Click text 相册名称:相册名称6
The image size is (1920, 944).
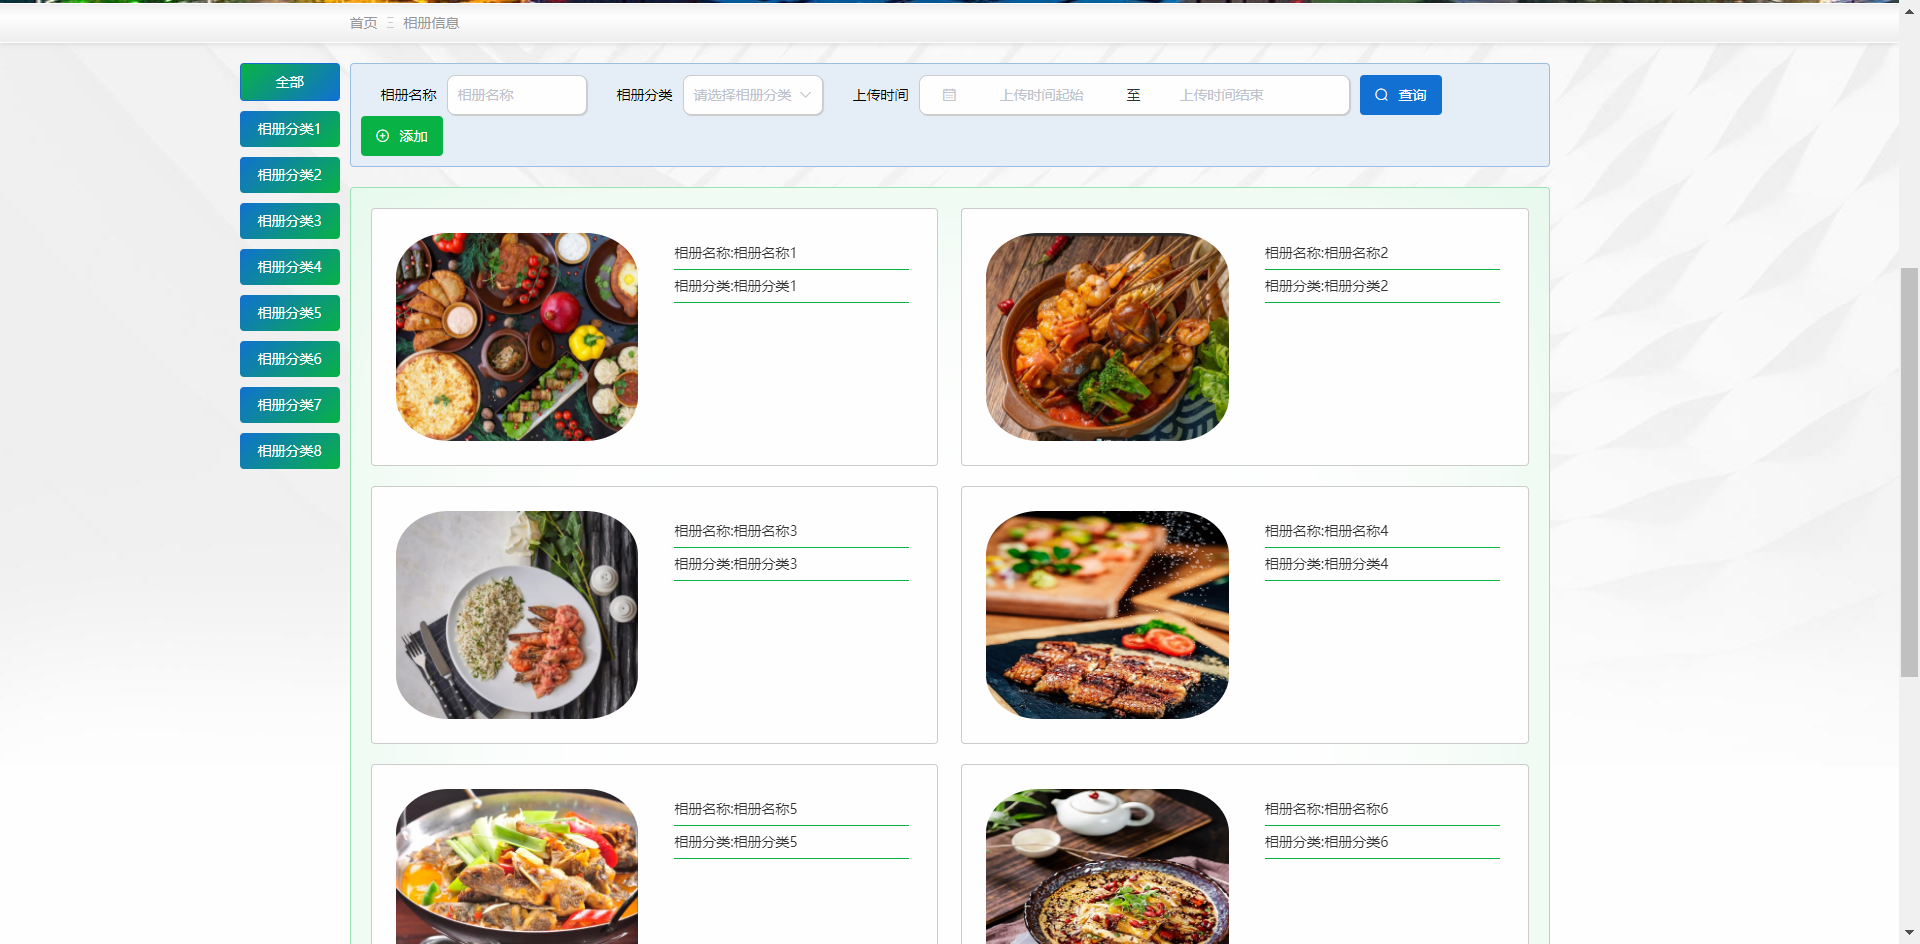click(x=1326, y=809)
